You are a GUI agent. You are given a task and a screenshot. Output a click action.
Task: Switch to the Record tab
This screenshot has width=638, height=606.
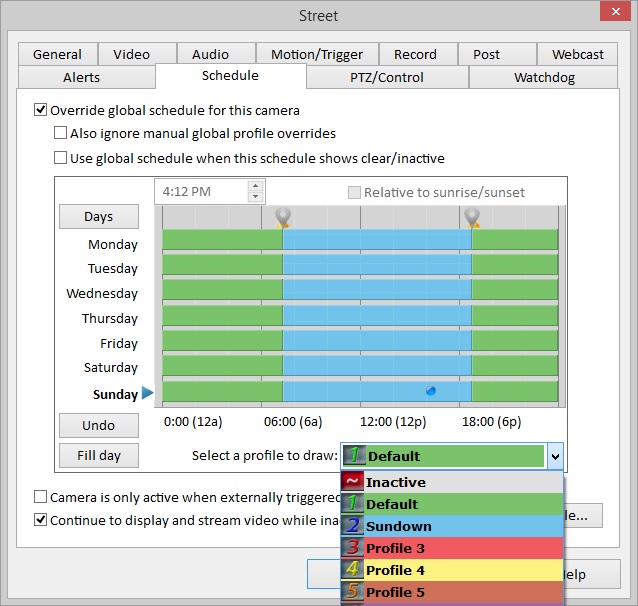(x=418, y=54)
